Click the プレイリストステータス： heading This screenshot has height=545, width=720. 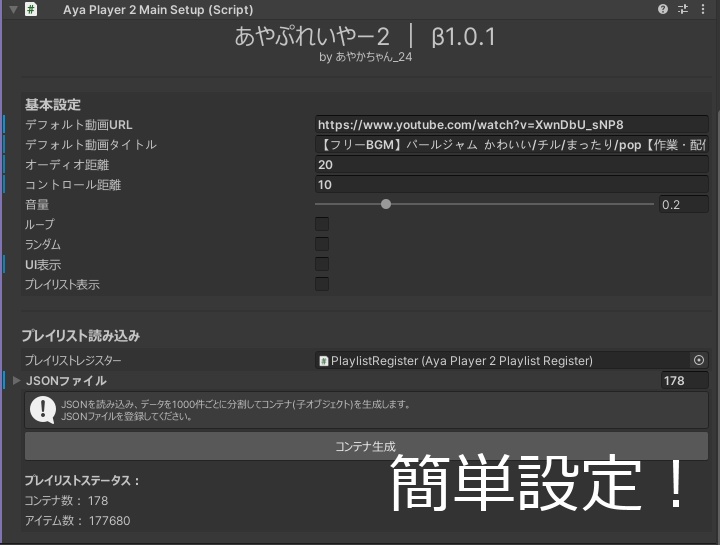(x=82, y=481)
